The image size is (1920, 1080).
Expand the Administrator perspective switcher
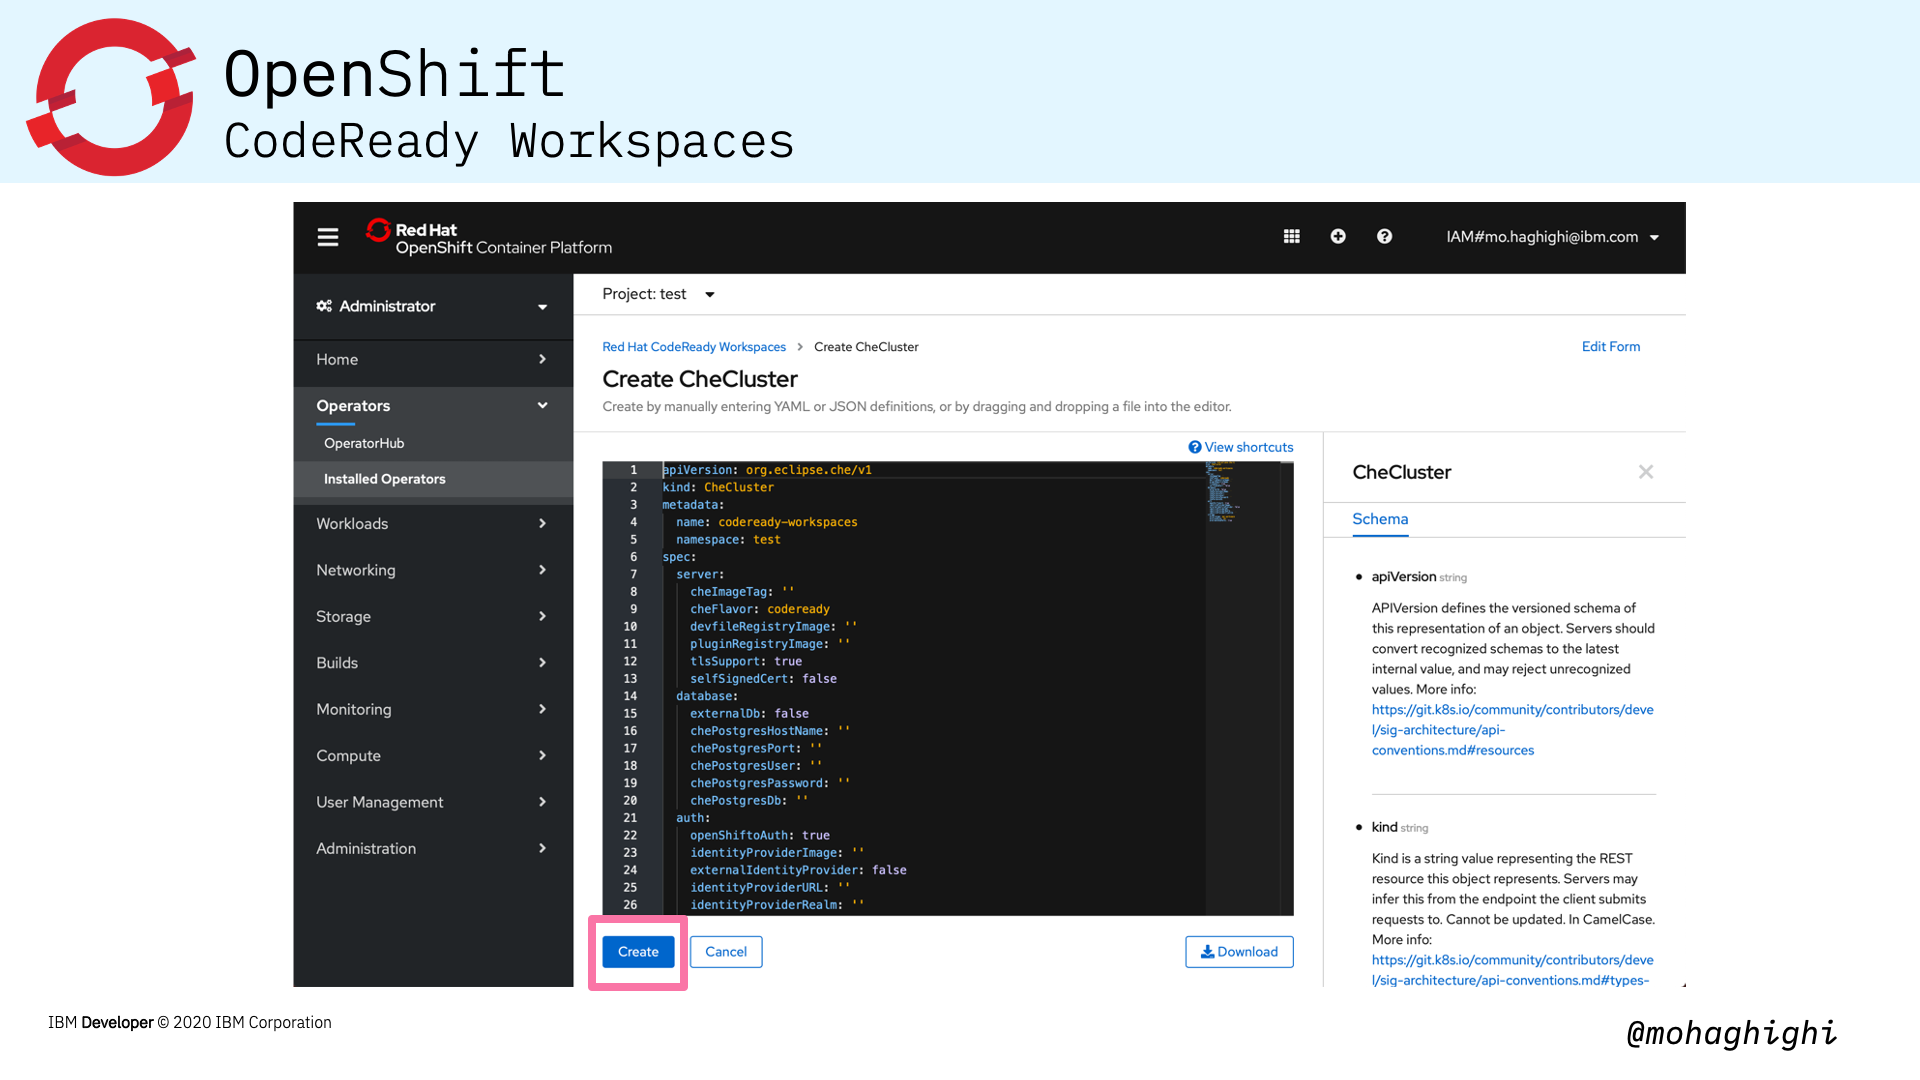(x=433, y=306)
